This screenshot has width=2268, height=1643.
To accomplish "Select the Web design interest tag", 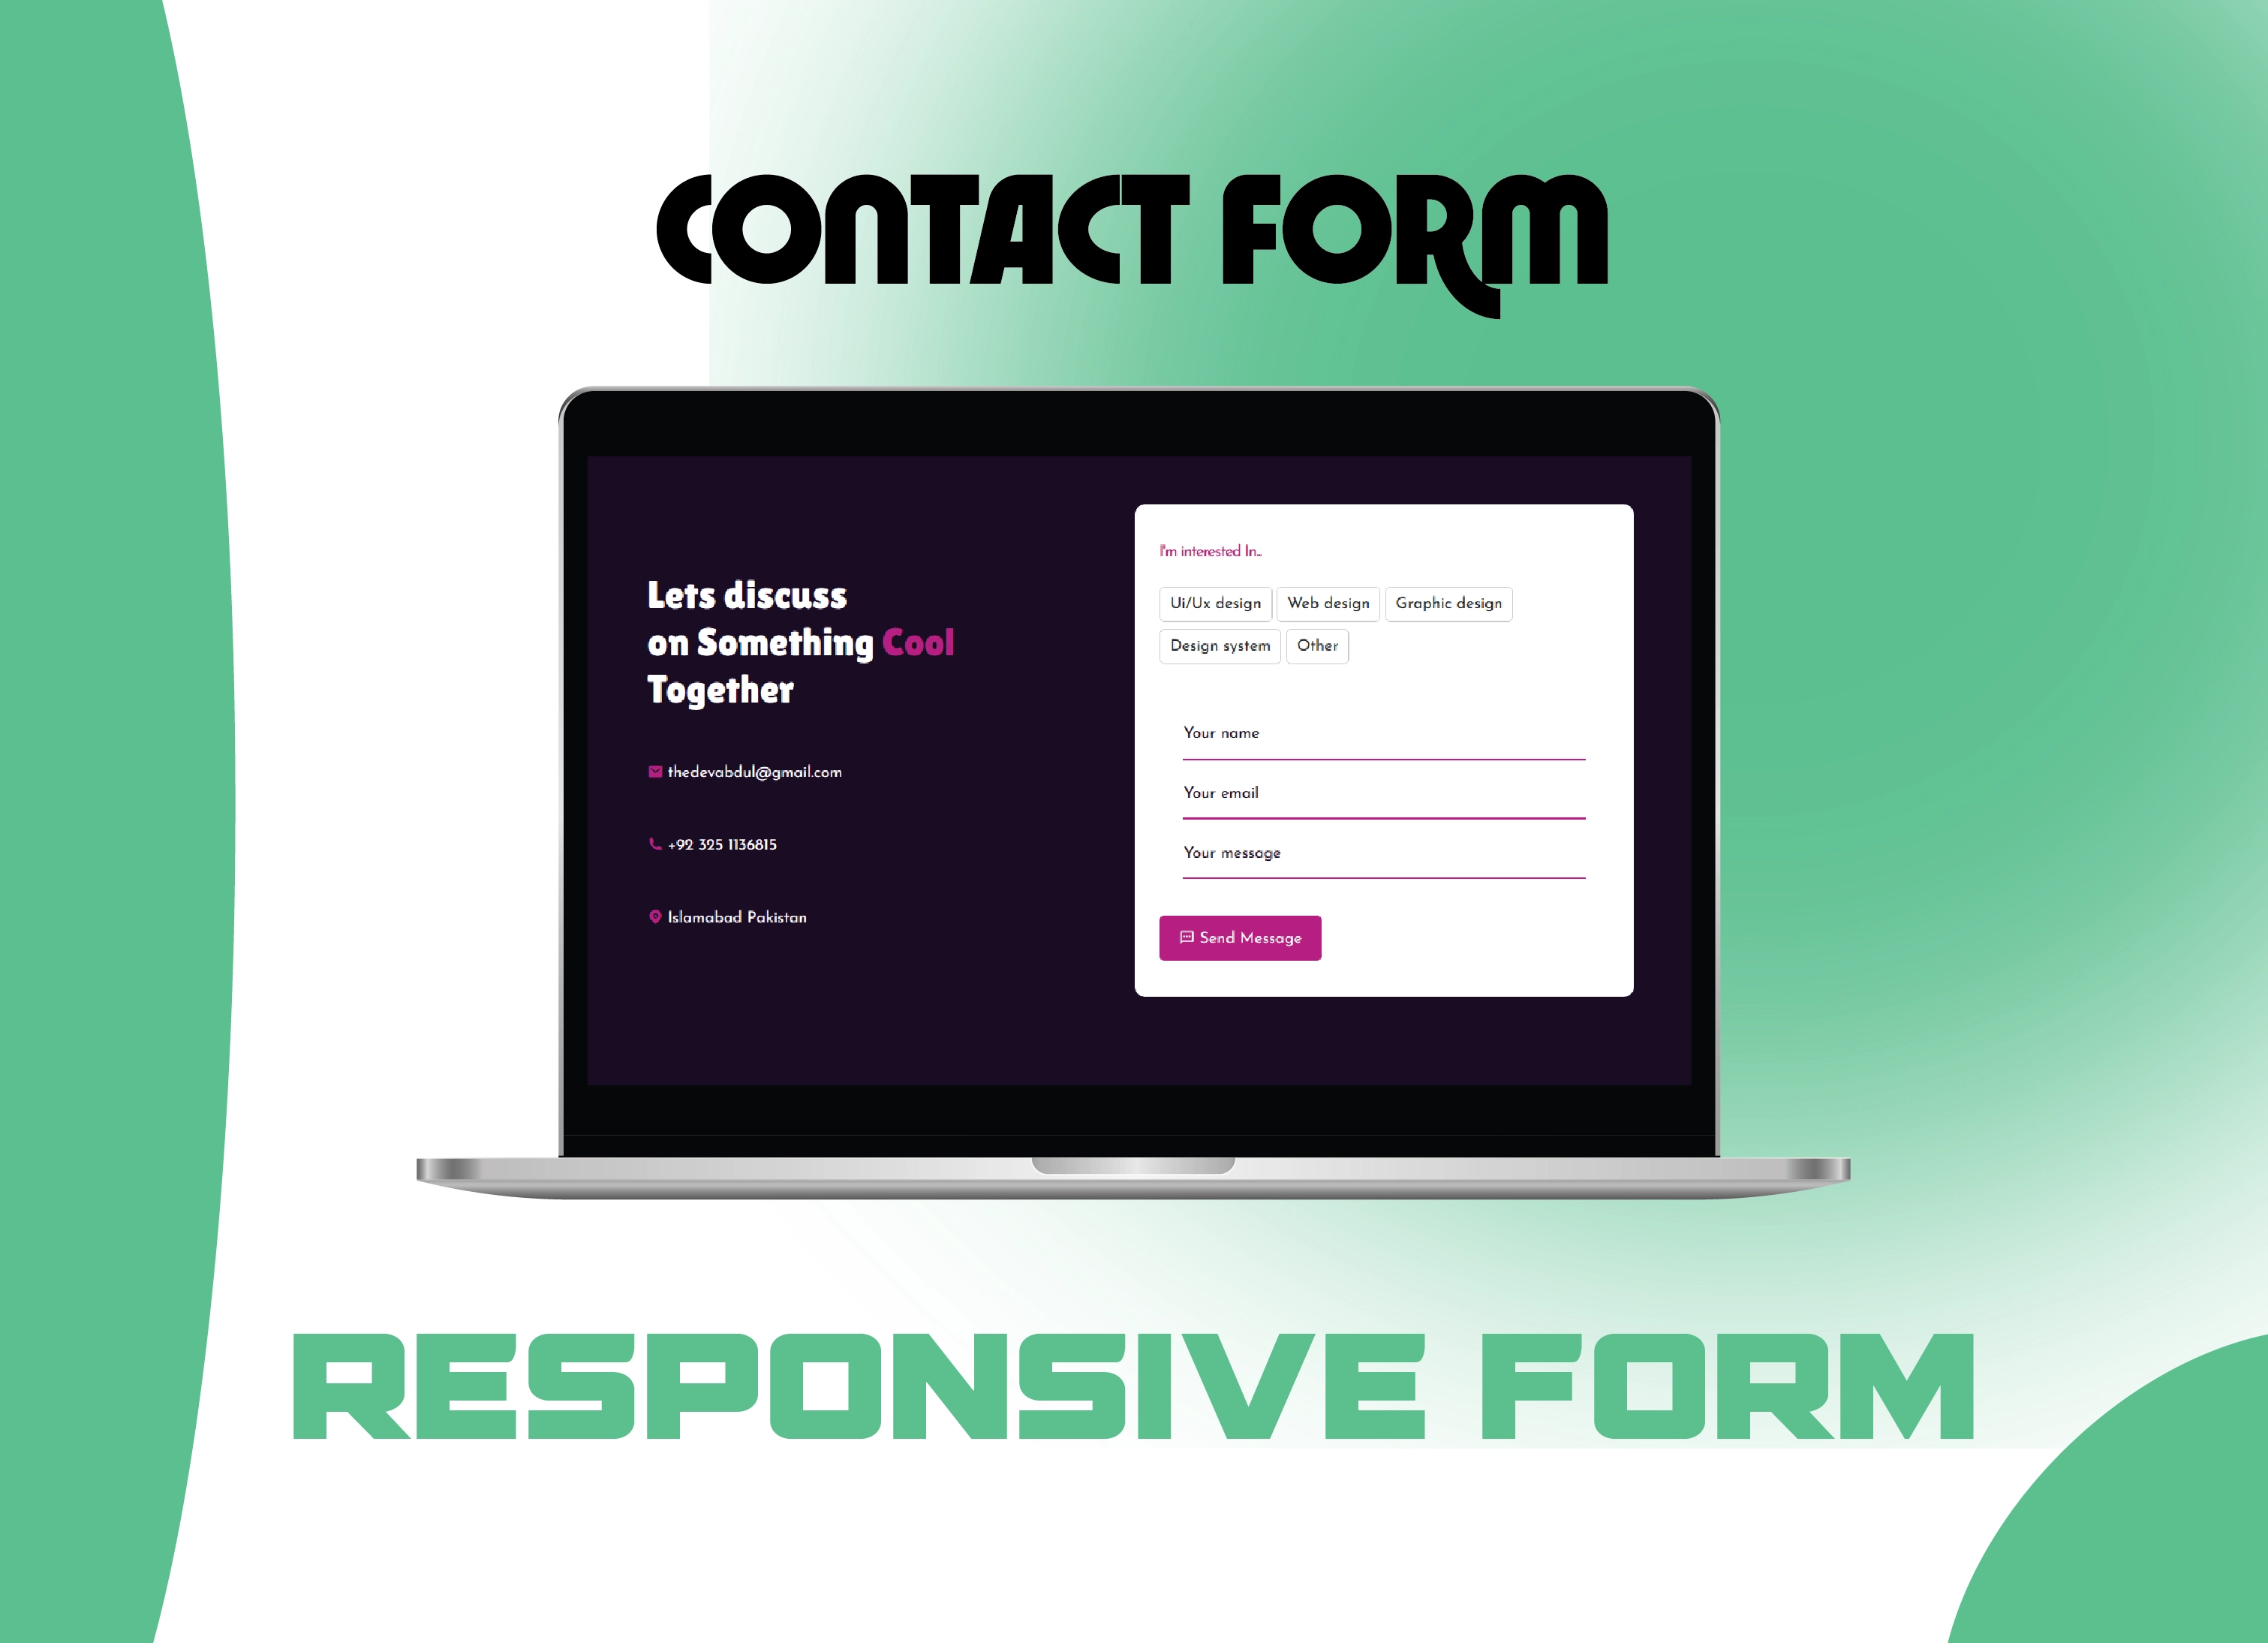I will (x=1329, y=604).
